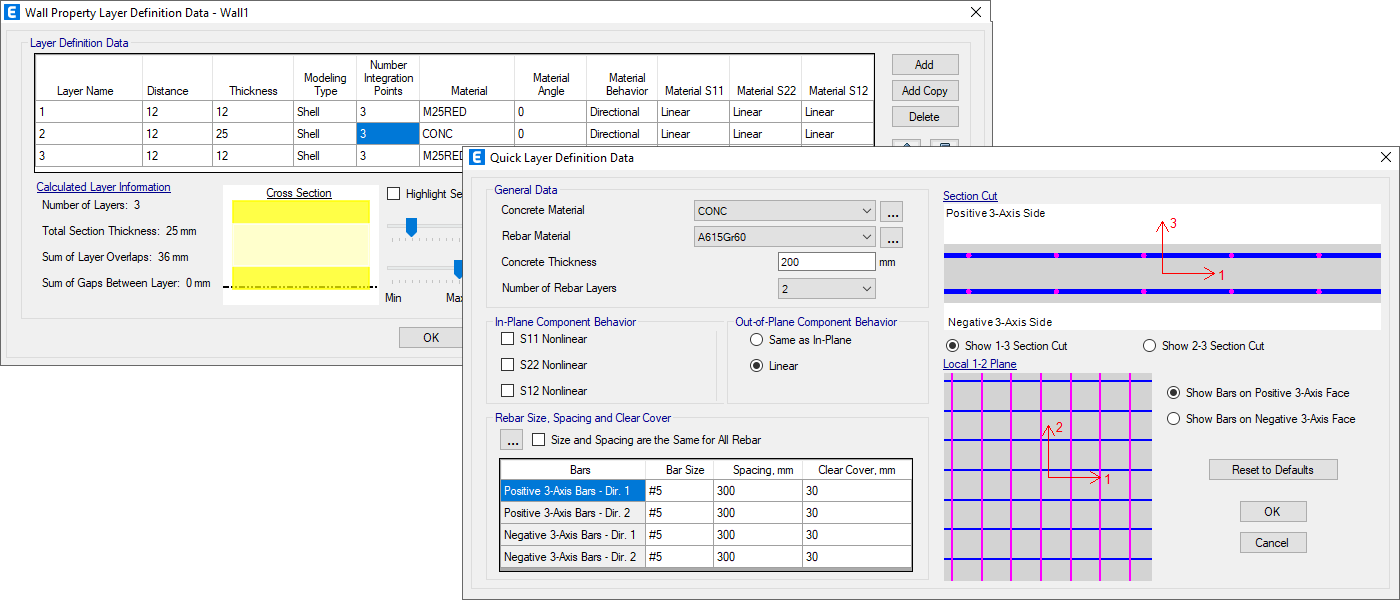
Task: Open the Concrete Material dropdown
Action: click(785, 211)
